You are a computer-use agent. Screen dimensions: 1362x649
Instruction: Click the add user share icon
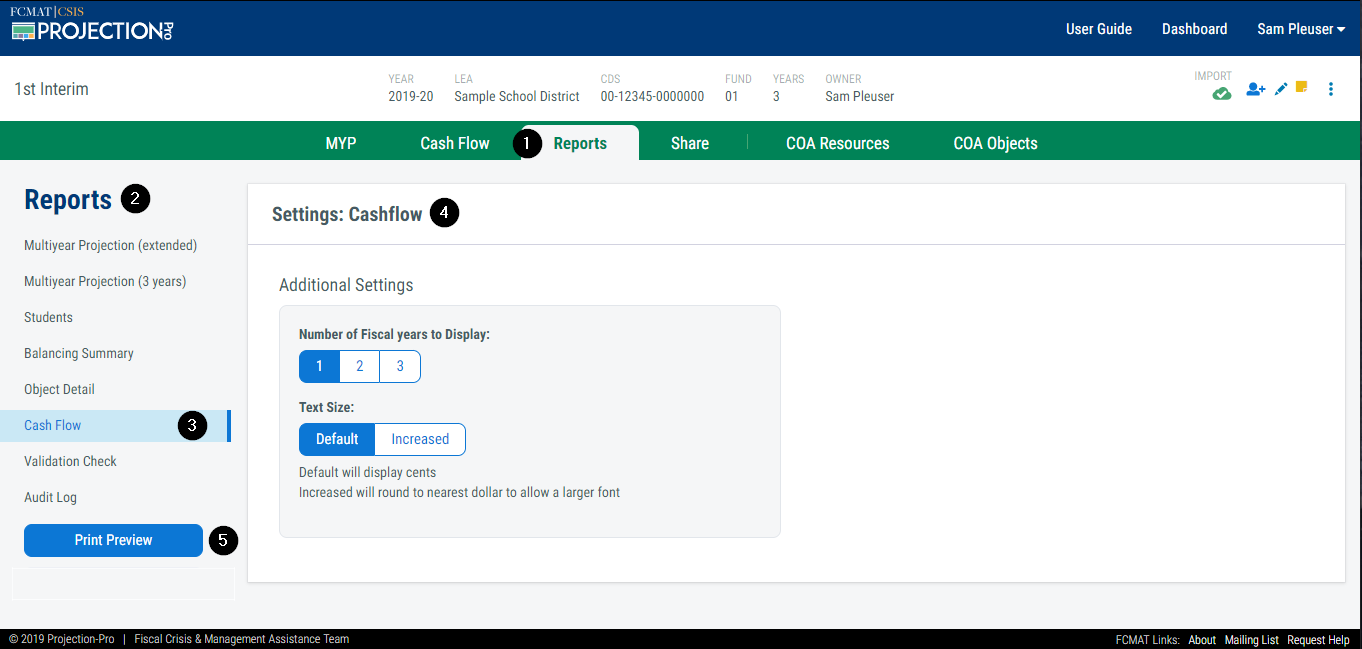(1256, 89)
